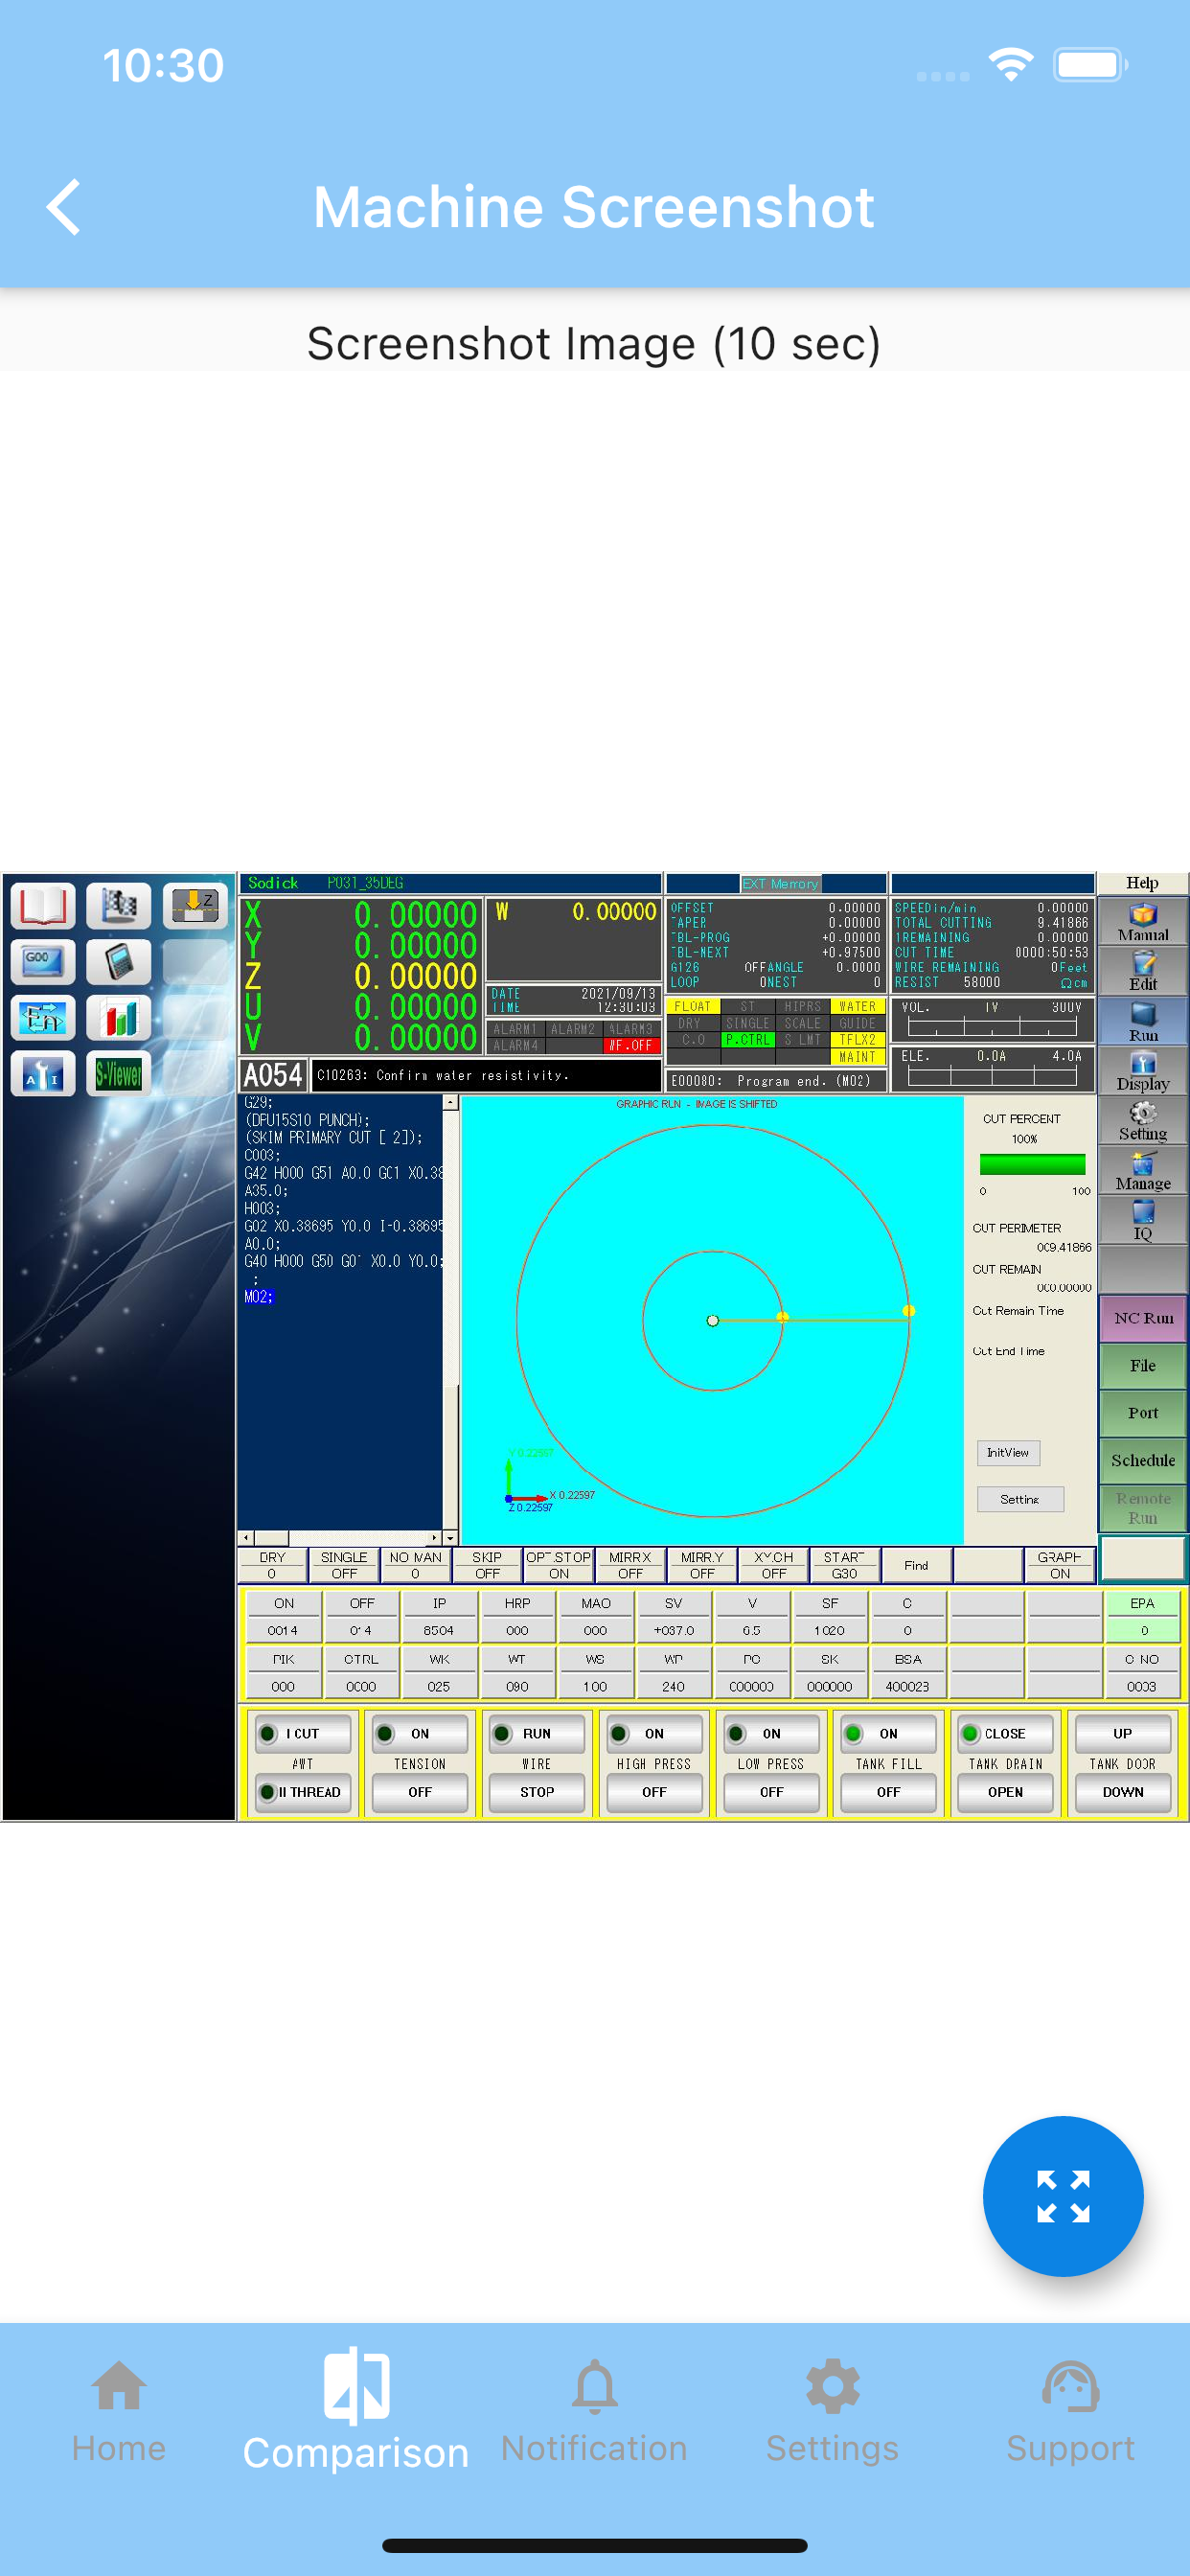Start WIRE RUN
Image resolution: width=1190 pixels, height=2576 pixels.
coord(537,1733)
